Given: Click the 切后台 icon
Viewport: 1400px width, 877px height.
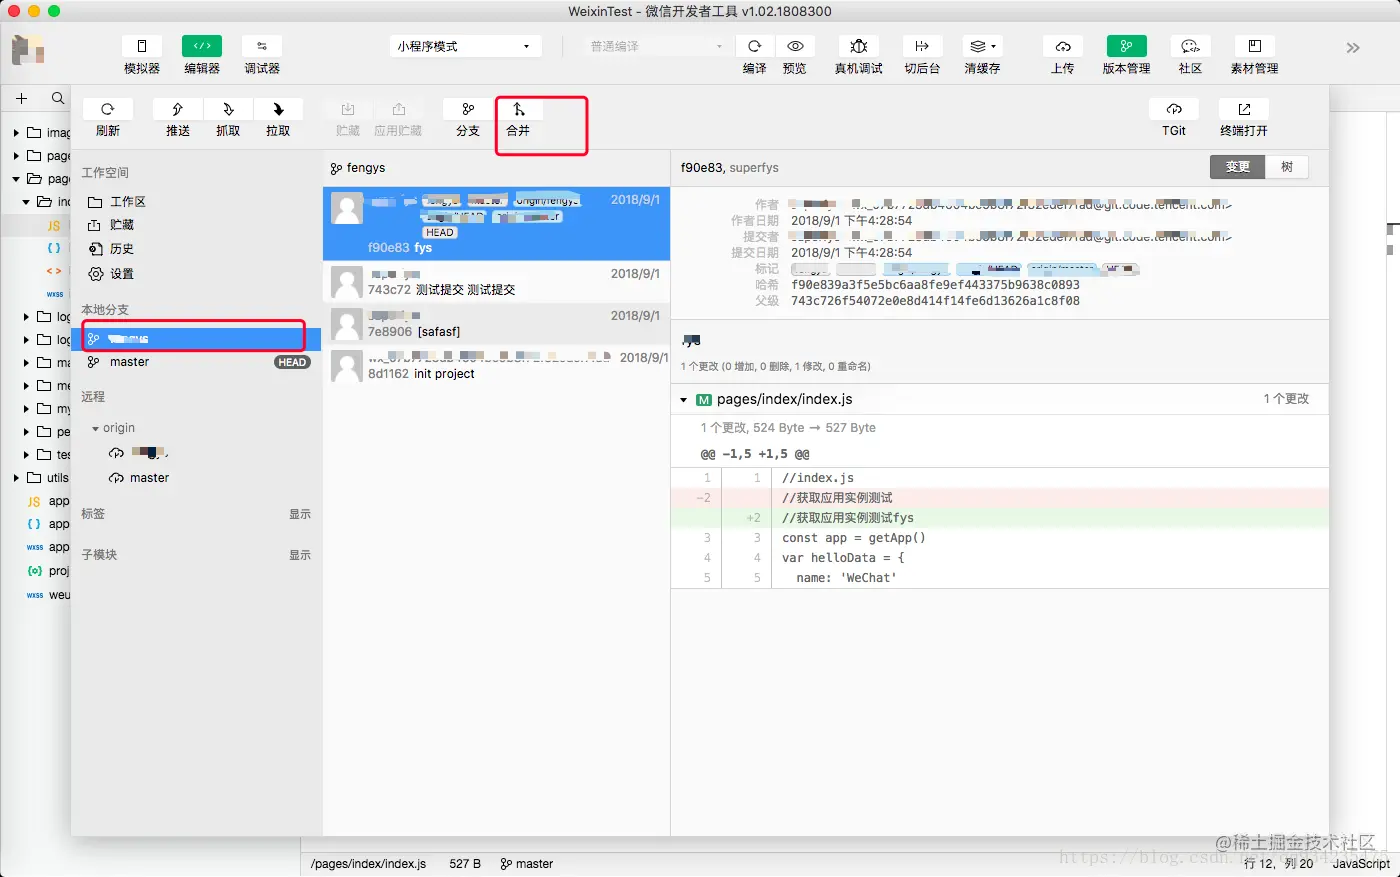Looking at the screenshot, I should click(x=922, y=46).
